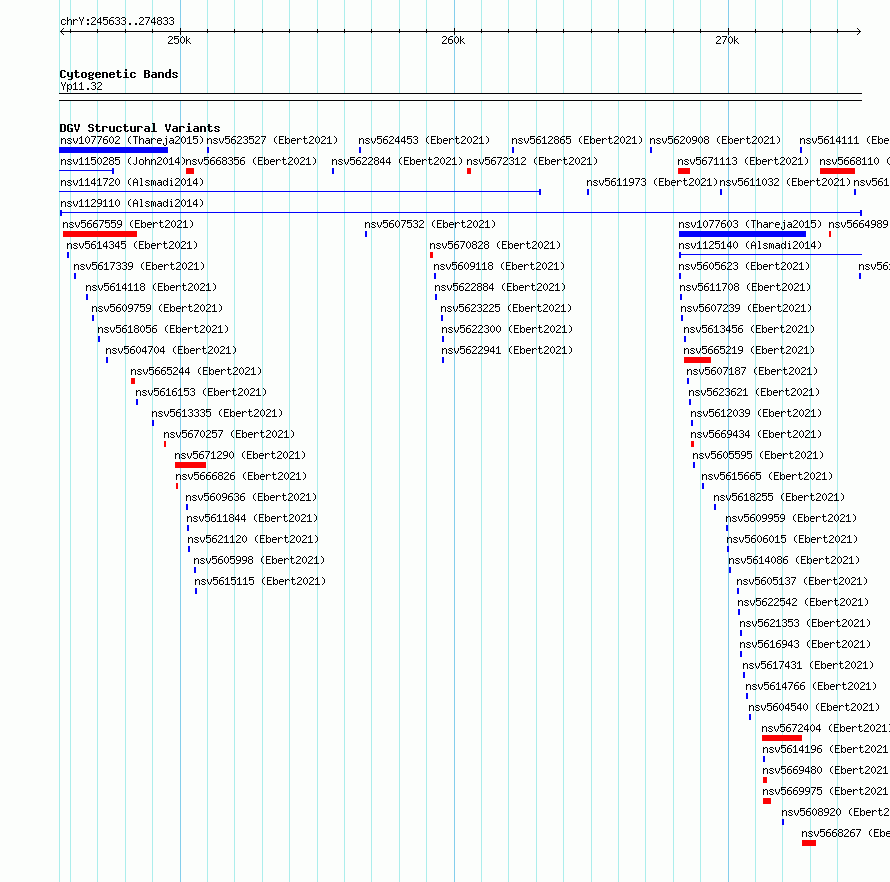Select nsv5622884 (Ebert2021) label

coord(500,287)
